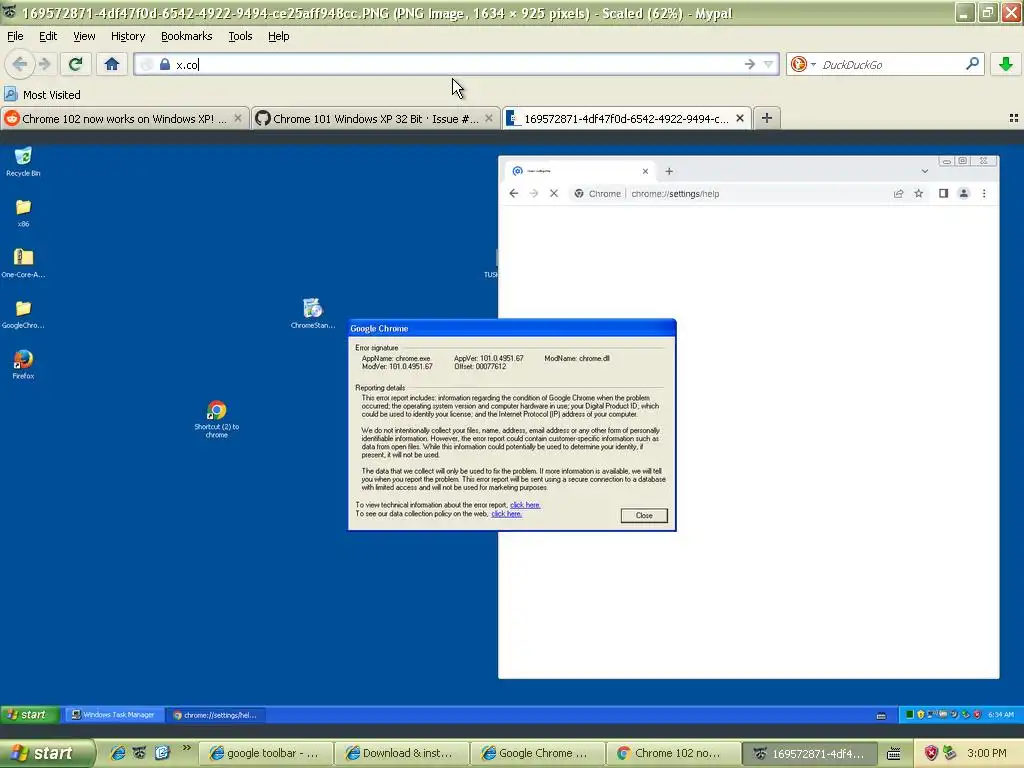Click the search magnifier icon

(x=972, y=64)
